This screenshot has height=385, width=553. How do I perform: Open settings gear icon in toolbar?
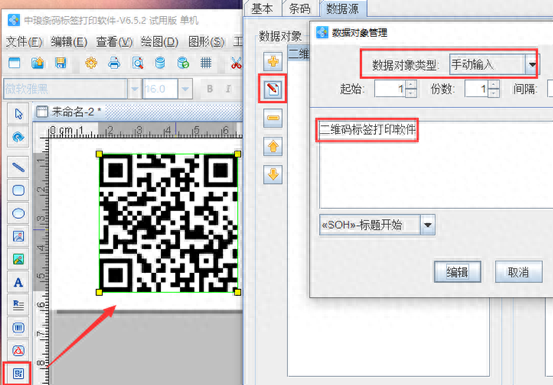point(91,63)
